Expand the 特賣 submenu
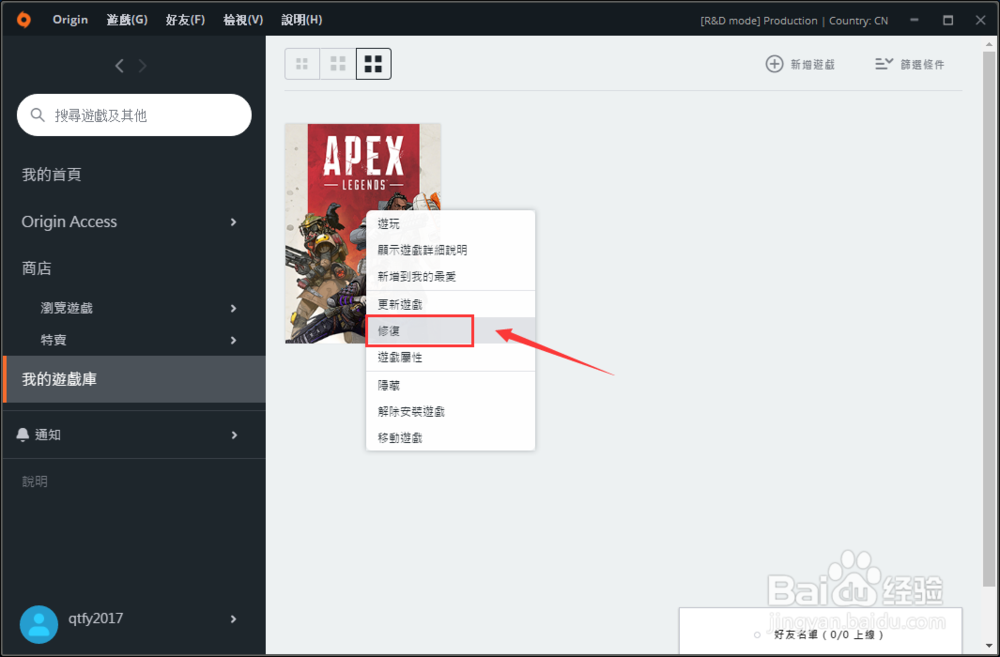The width and height of the screenshot is (1000, 657). (233, 340)
